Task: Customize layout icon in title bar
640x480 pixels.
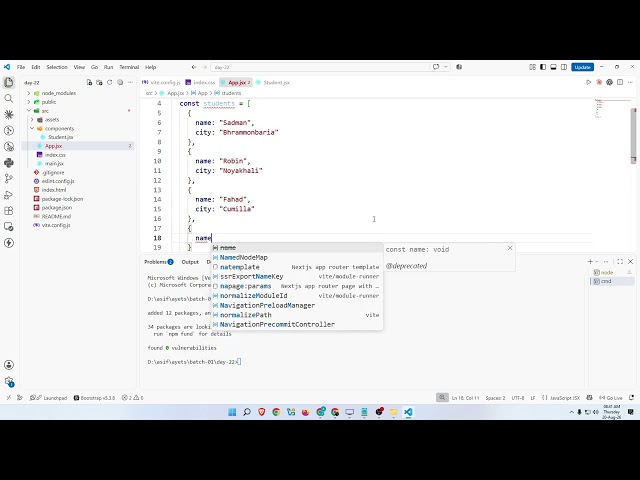Action: point(532,67)
